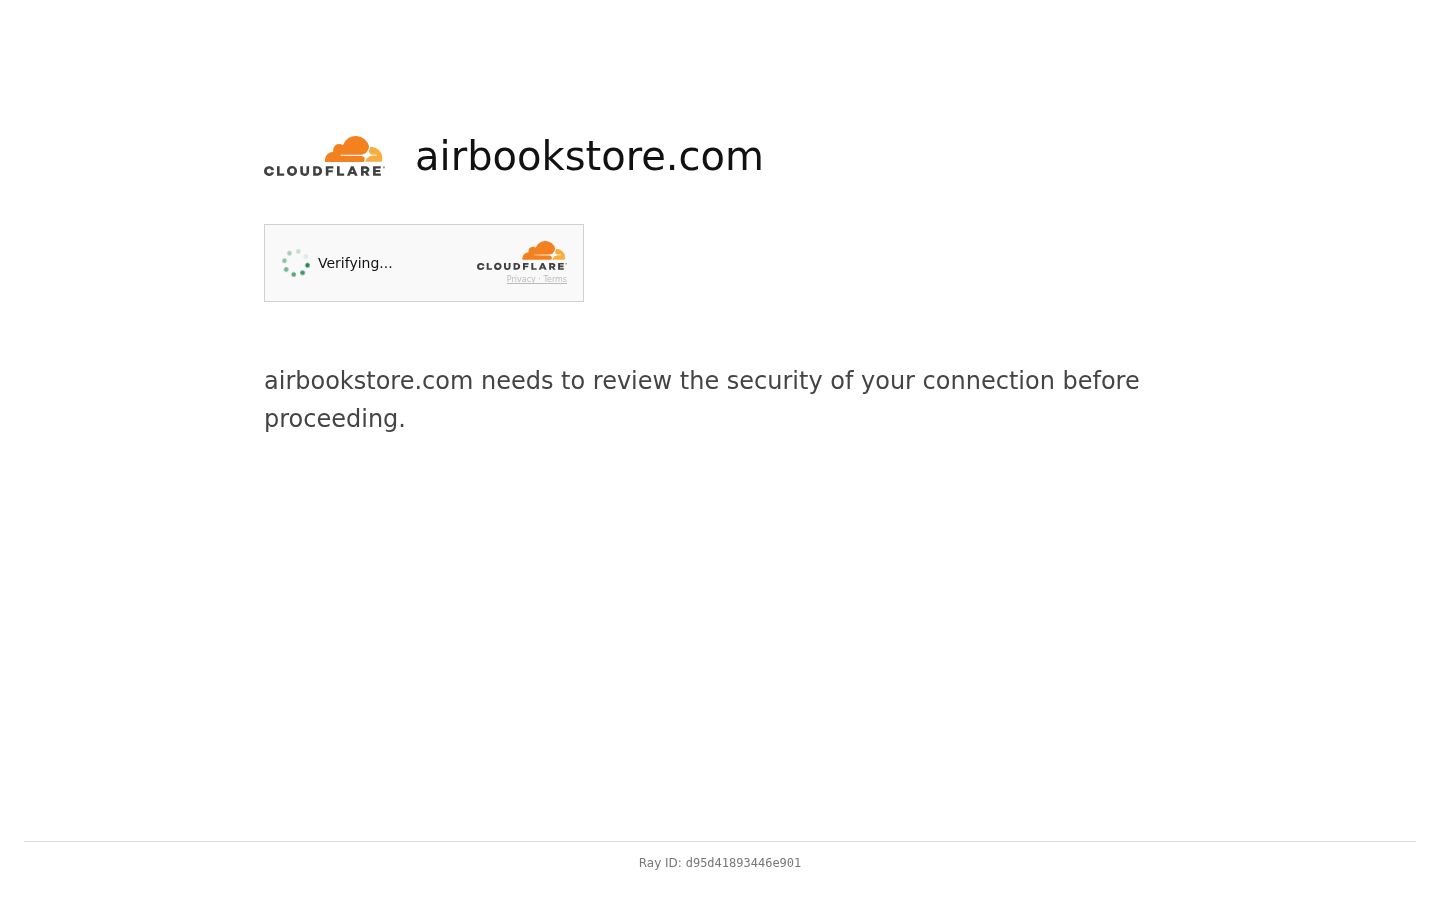Screen dimensions: 1440x900
Task: Open the Privacy link in the widget
Action: (521, 279)
